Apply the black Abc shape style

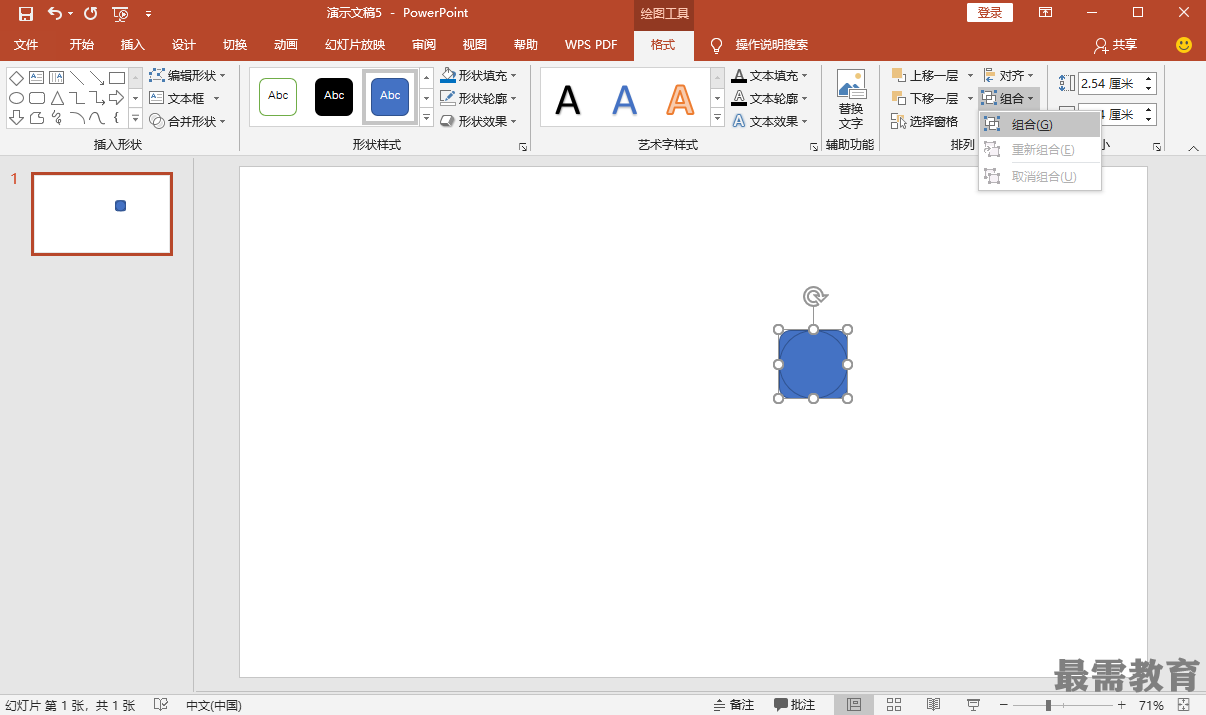tap(334, 97)
